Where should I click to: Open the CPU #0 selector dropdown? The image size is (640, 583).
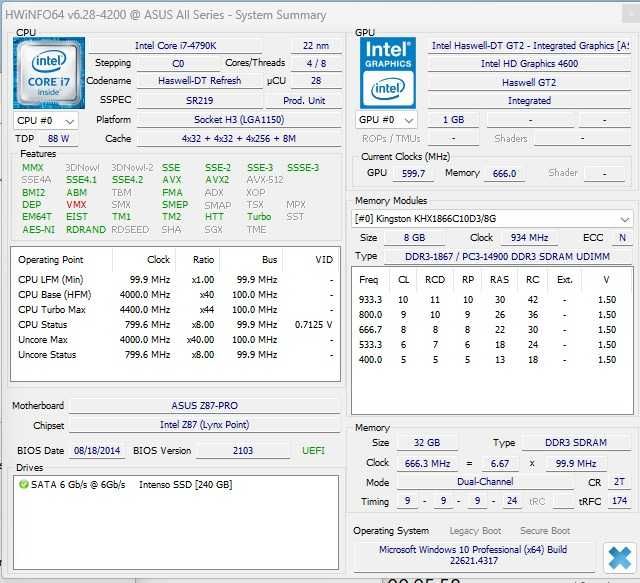(46, 120)
